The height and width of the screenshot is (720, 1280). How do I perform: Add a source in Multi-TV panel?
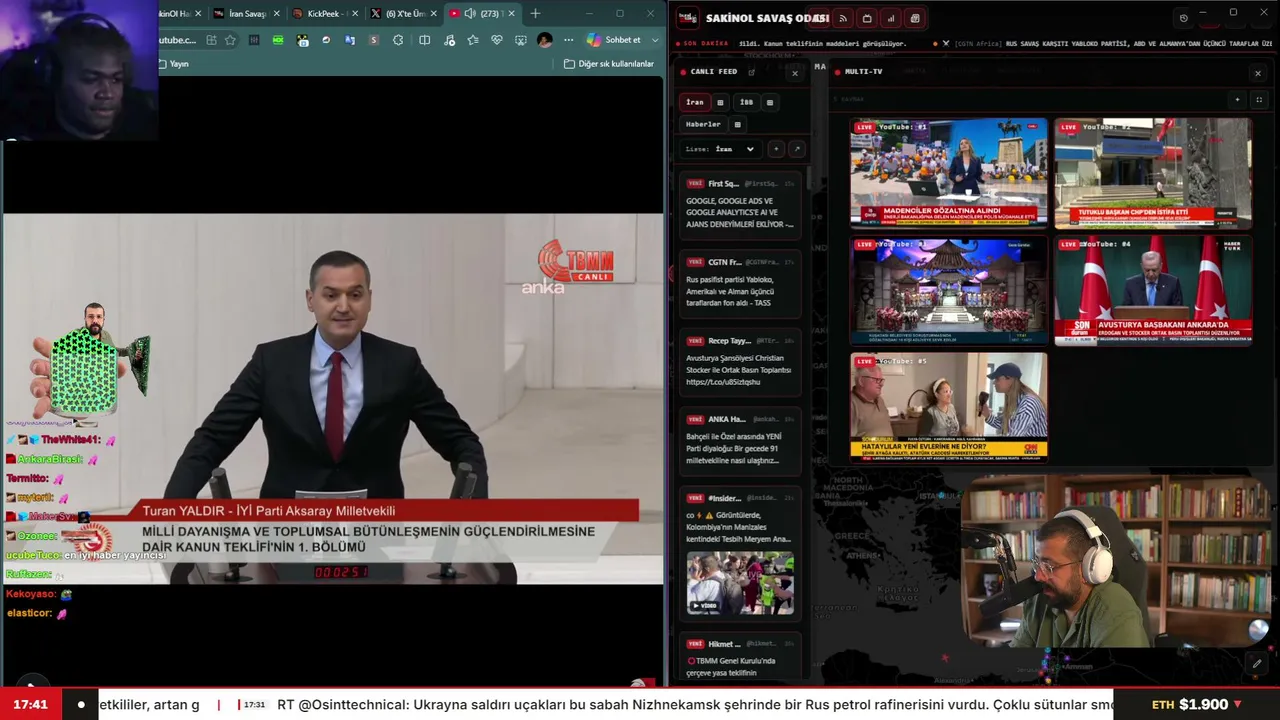(x=1237, y=100)
